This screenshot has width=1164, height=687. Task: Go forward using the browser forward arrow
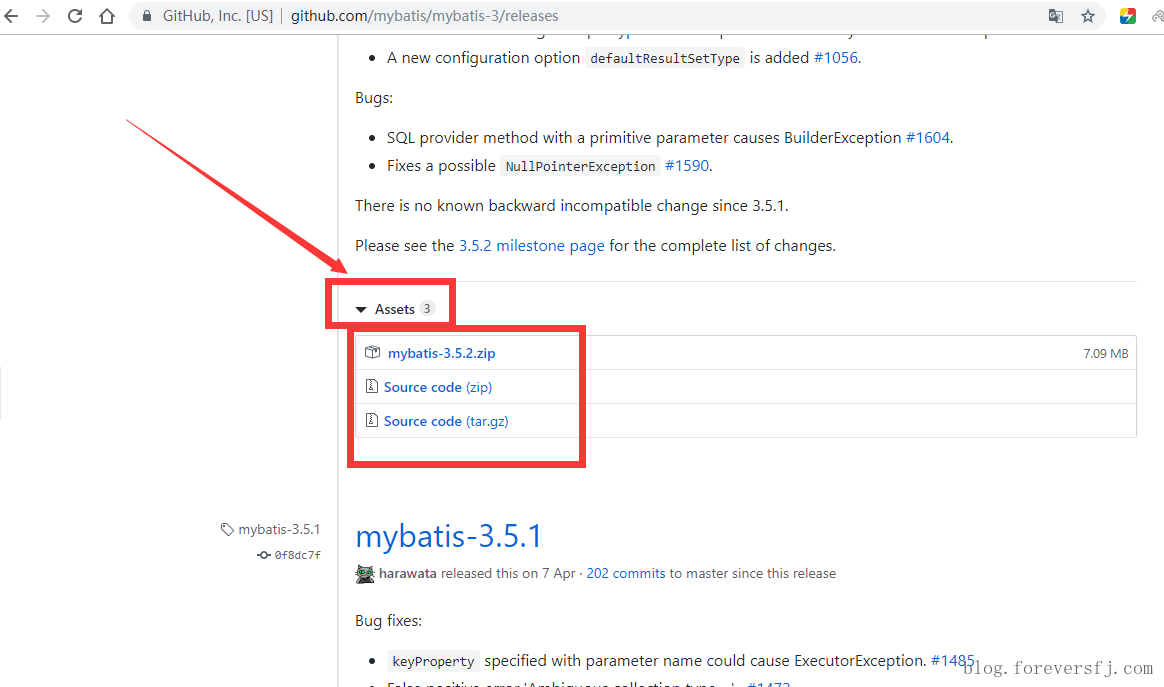pos(43,16)
